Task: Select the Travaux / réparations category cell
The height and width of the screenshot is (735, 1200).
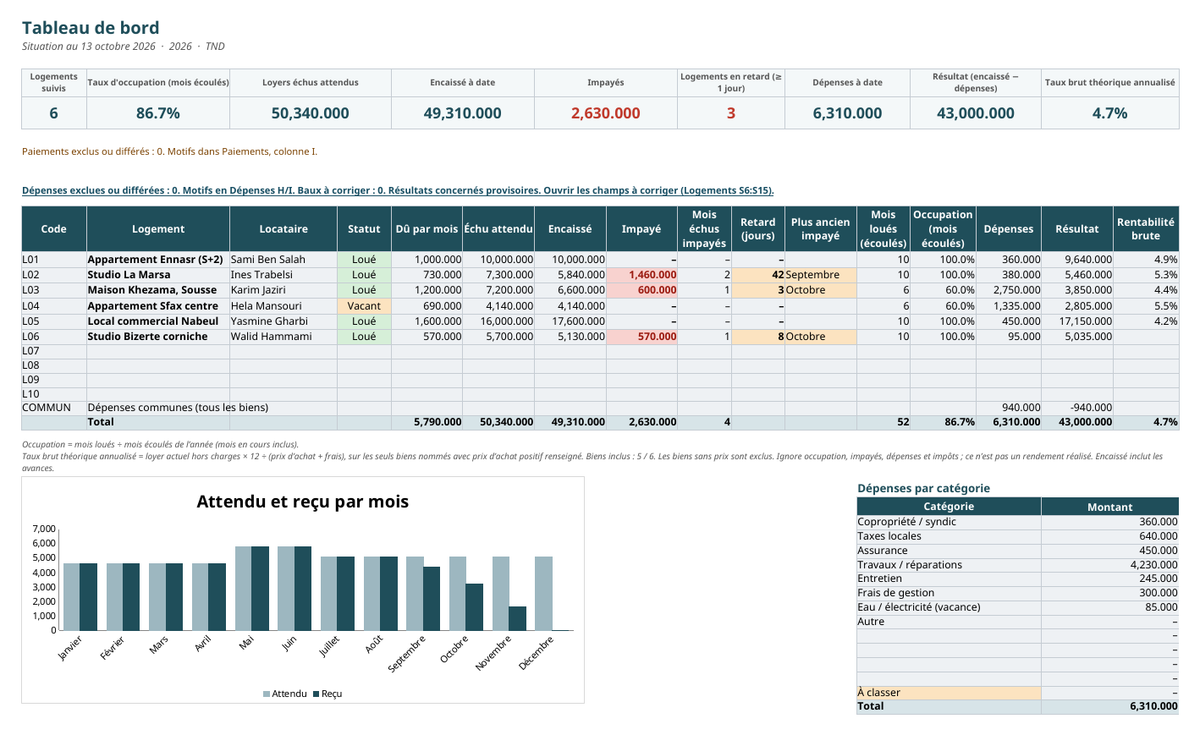Action: click(x=948, y=564)
